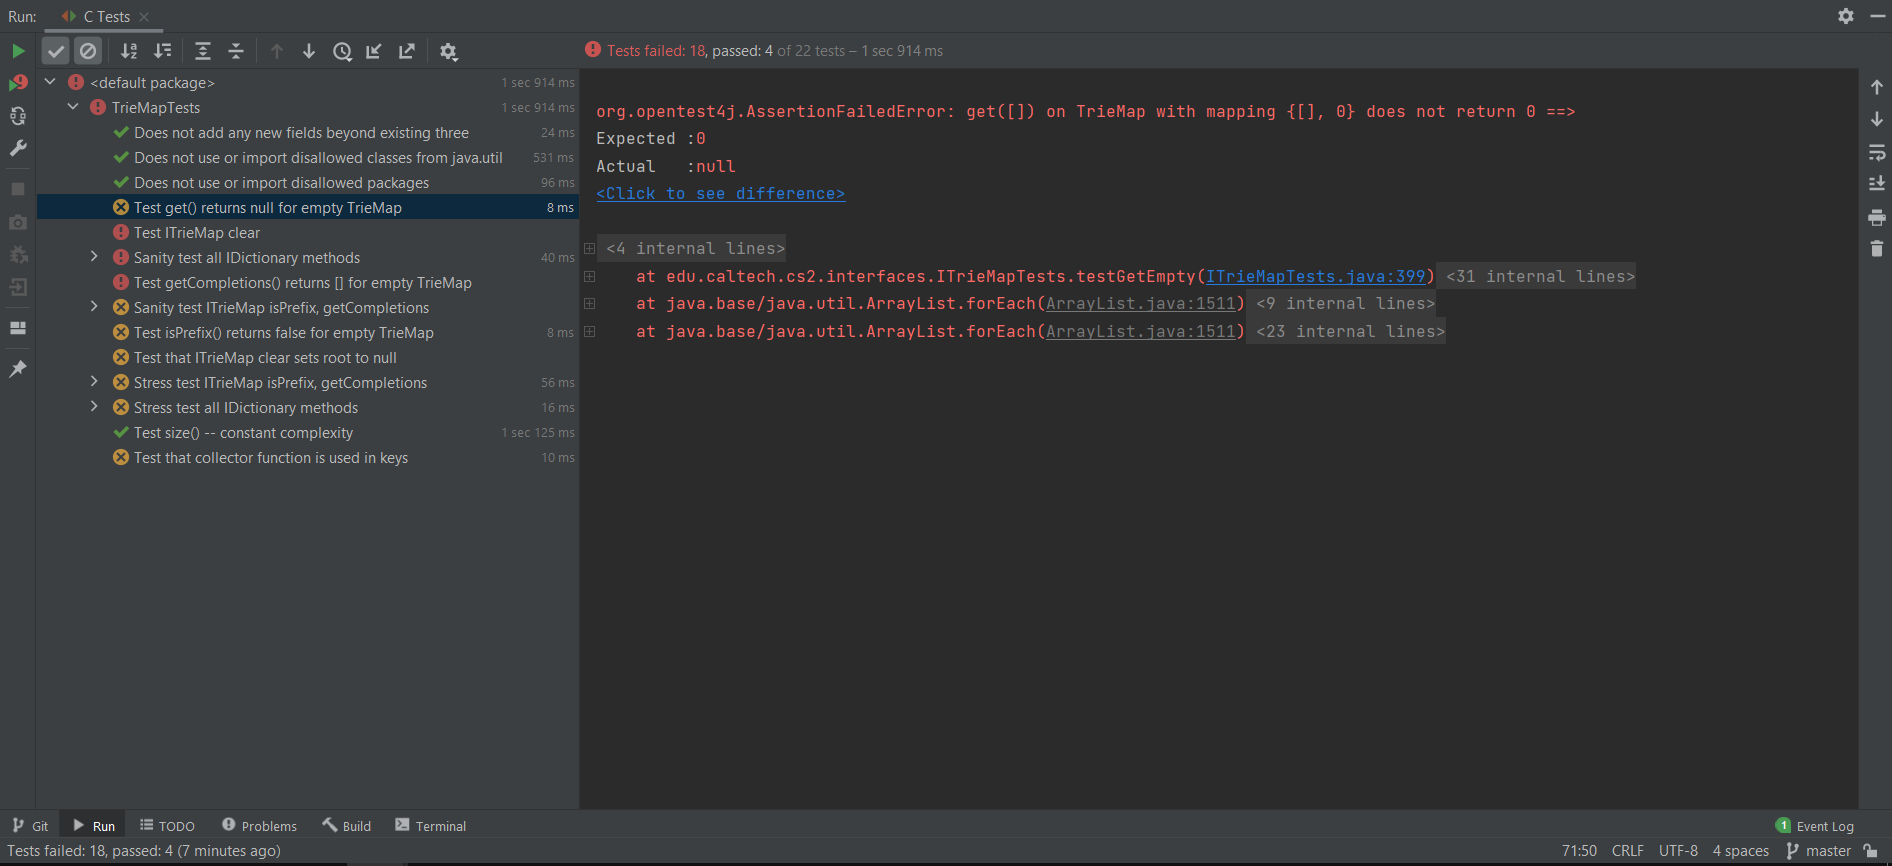Print the console output

tap(1877, 217)
